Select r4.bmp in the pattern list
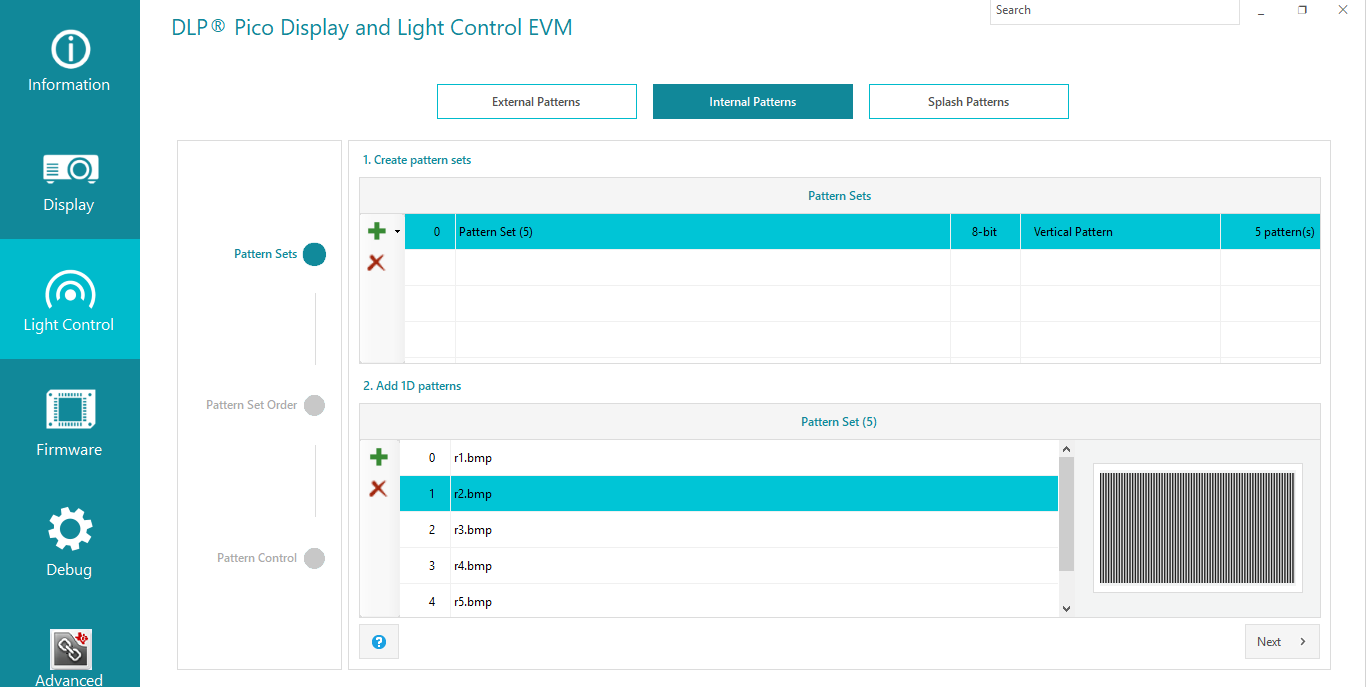Image resolution: width=1366 pixels, height=687 pixels. point(729,566)
